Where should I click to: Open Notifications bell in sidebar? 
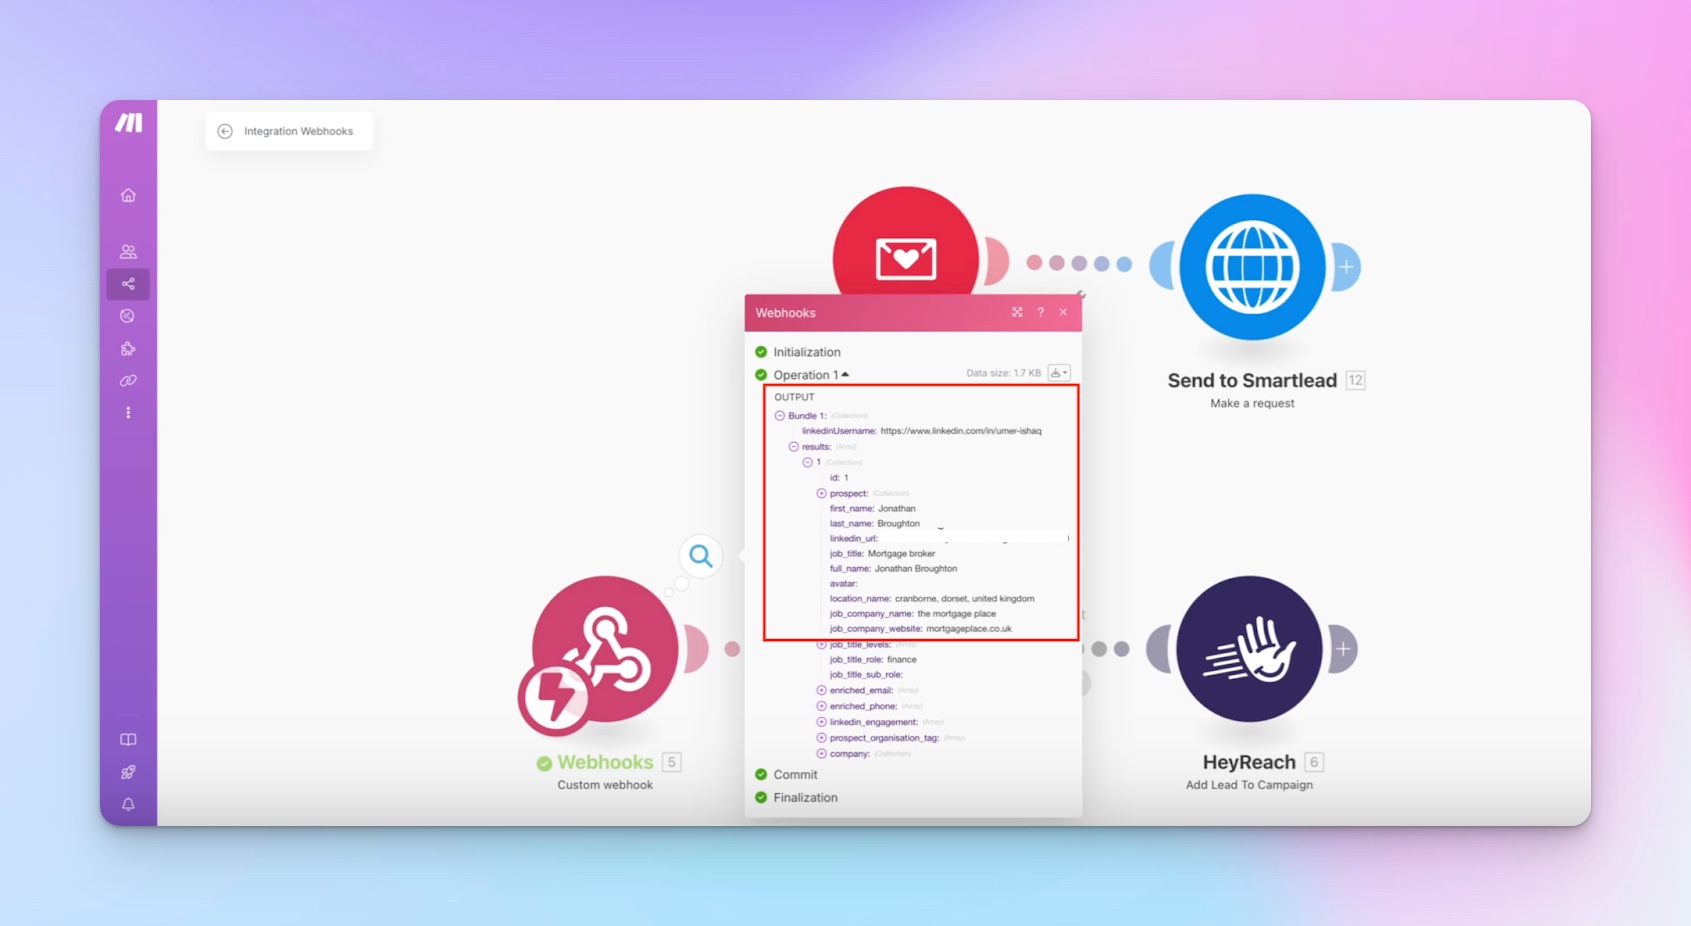(x=128, y=805)
